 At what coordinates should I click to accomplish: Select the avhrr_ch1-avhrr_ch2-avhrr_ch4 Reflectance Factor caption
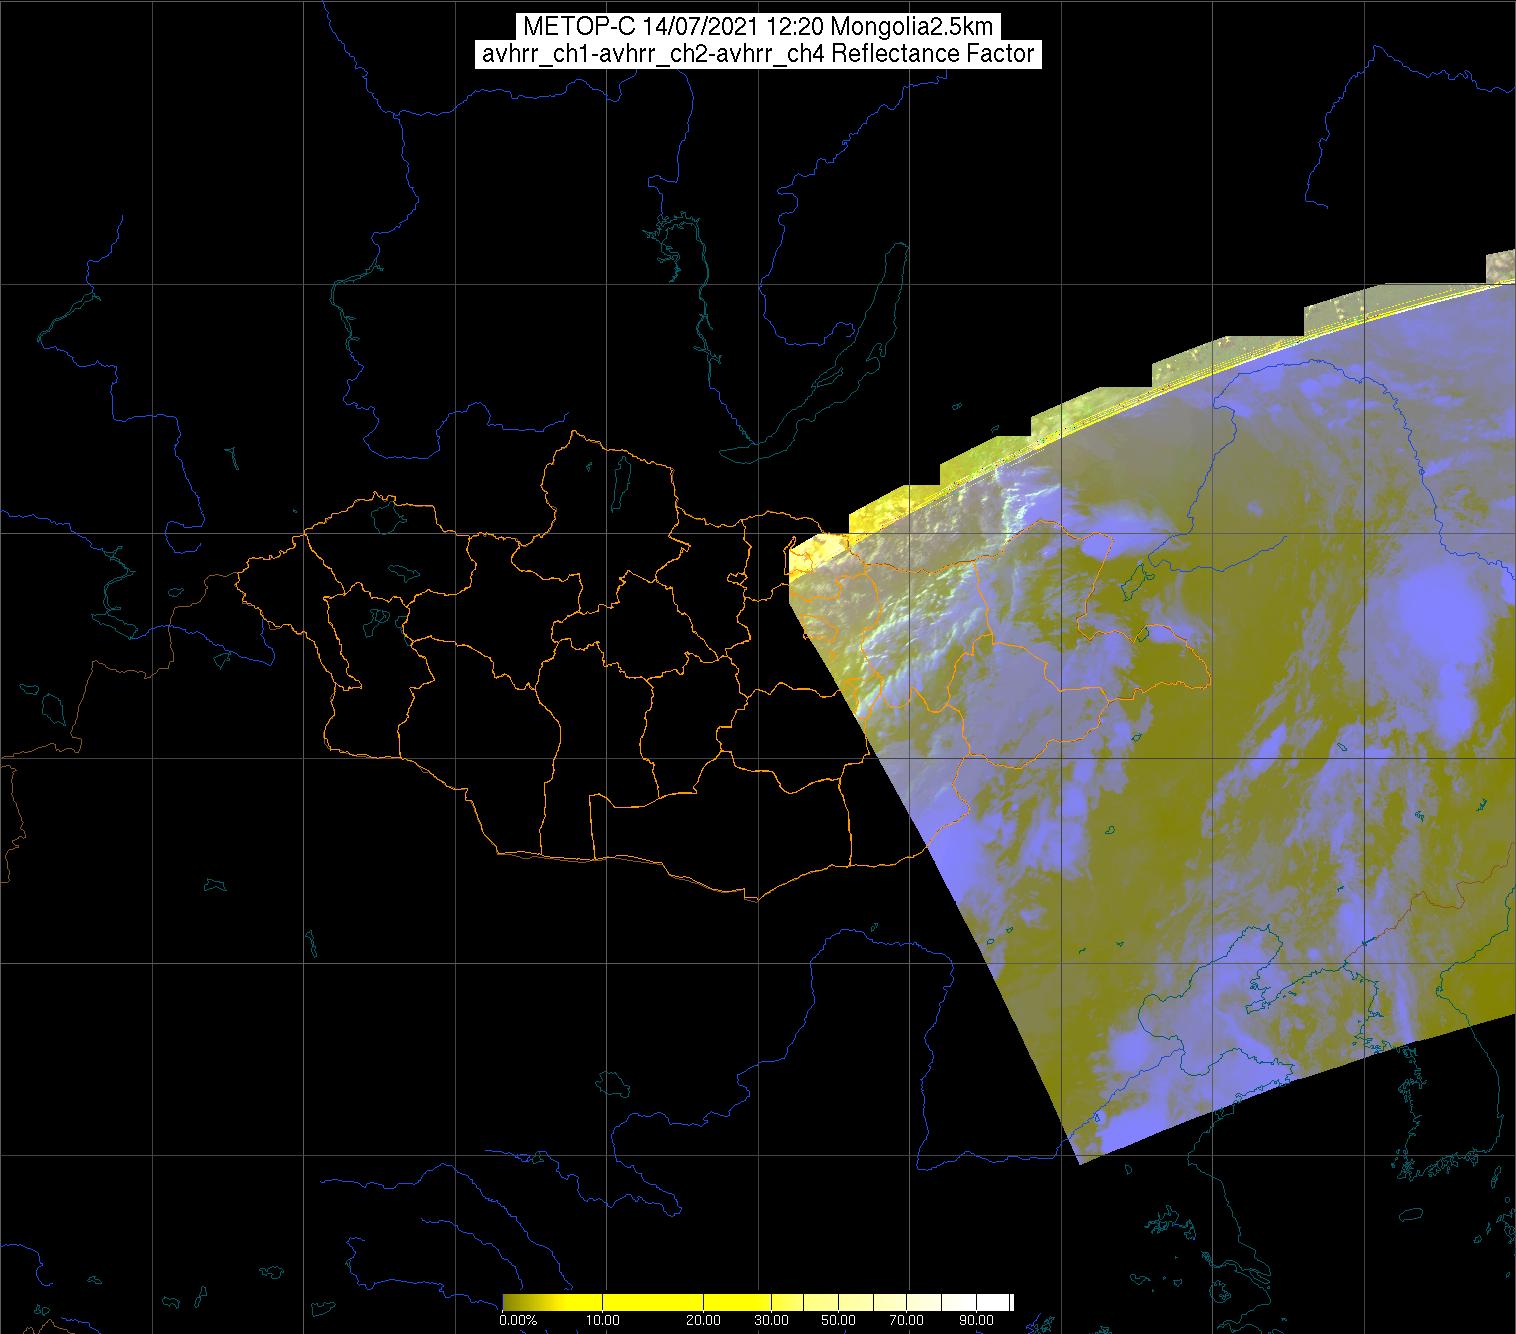click(x=757, y=54)
